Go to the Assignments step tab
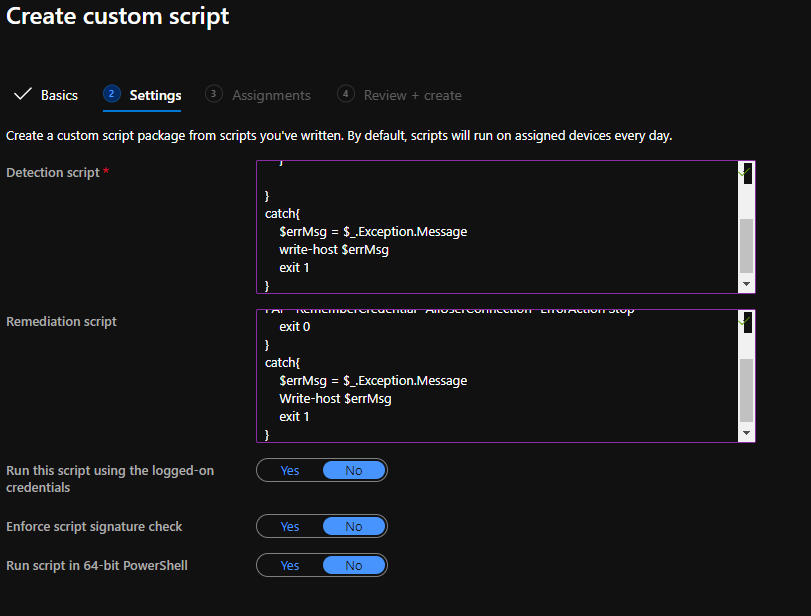Image resolution: width=811 pixels, height=616 pixels. click(x=271, y=95)
